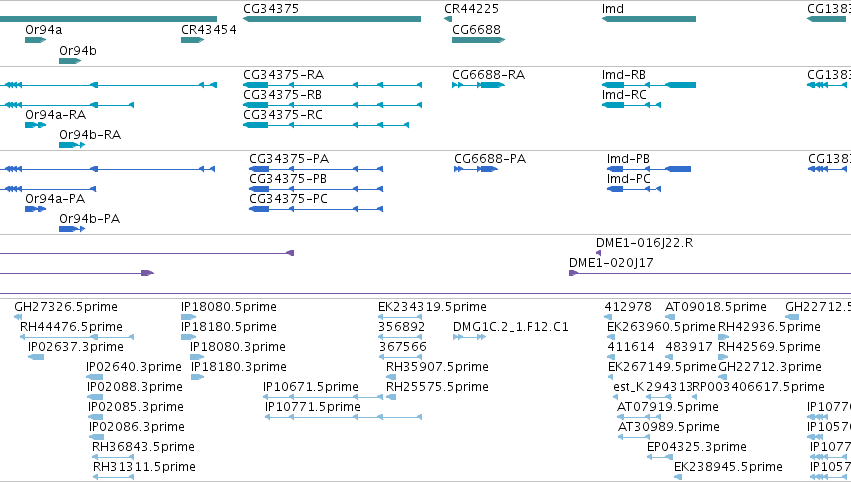Click the DMG1C.2_1.F12.C1 EST
This screenshot has width=851, height=482.
pyautogui.click(x=469, y=337)
